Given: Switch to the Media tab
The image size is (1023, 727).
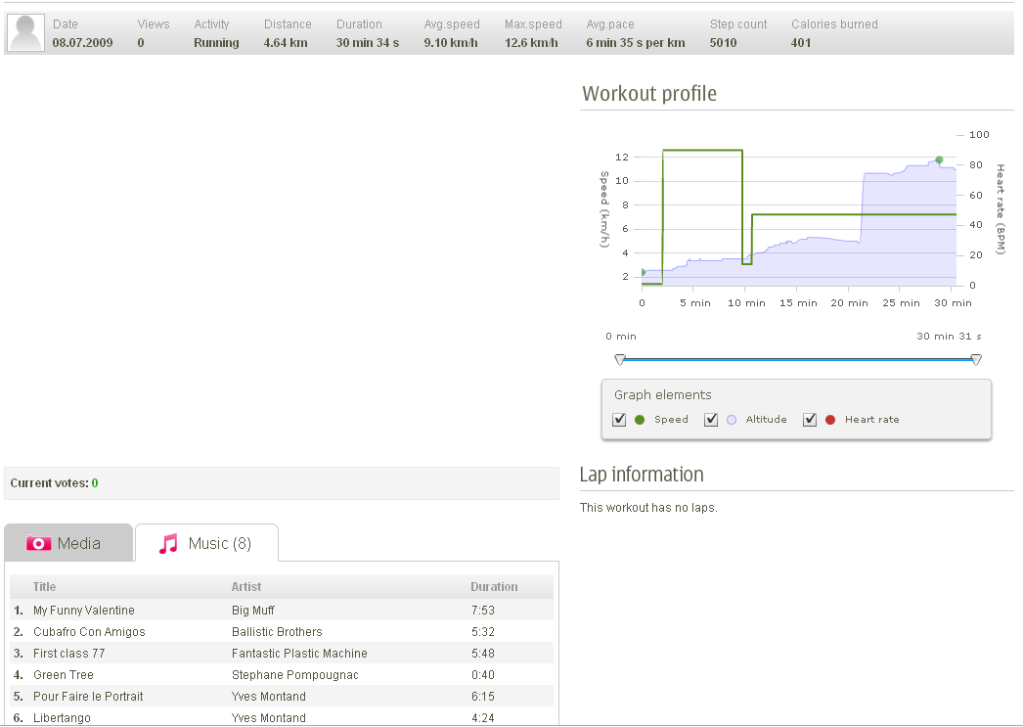Looking at the screenshot, I should [68, 543].
